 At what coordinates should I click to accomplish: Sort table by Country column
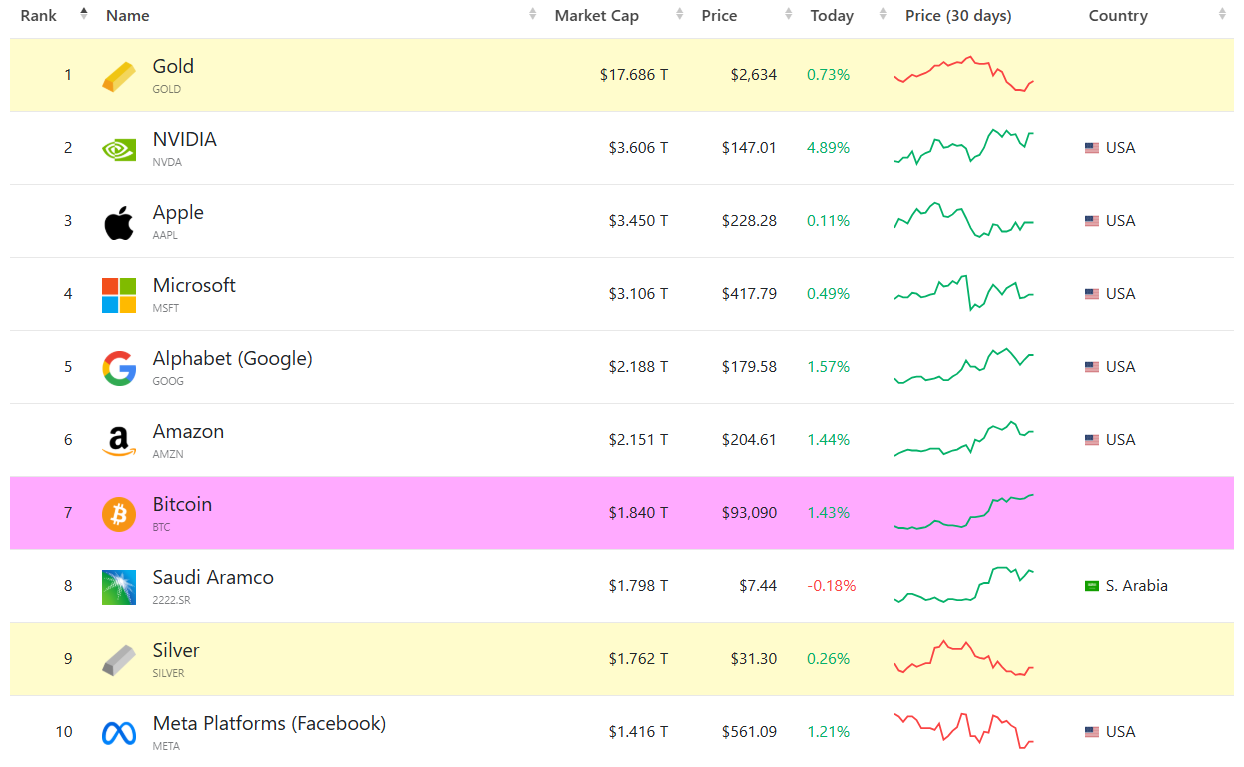(x=1118, y=16)
